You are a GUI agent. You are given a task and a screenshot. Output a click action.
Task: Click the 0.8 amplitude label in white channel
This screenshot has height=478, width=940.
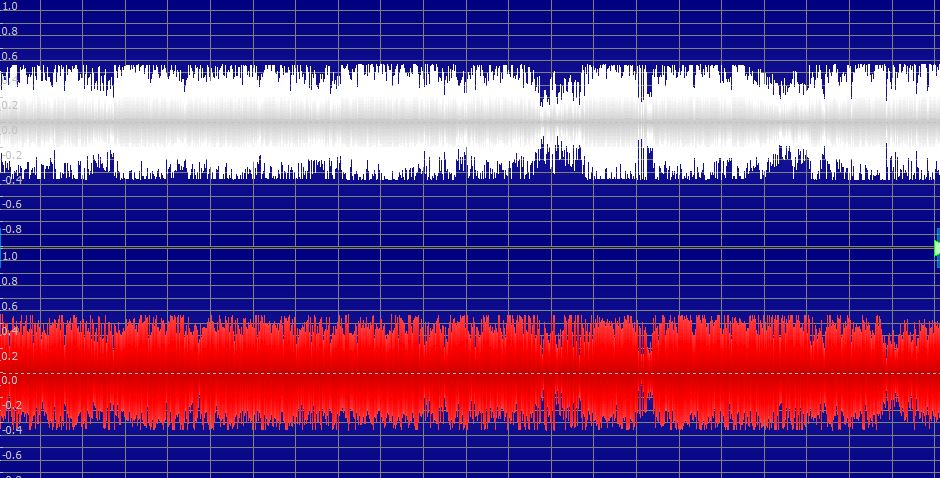pyautogui.click(x=10, y=31)
